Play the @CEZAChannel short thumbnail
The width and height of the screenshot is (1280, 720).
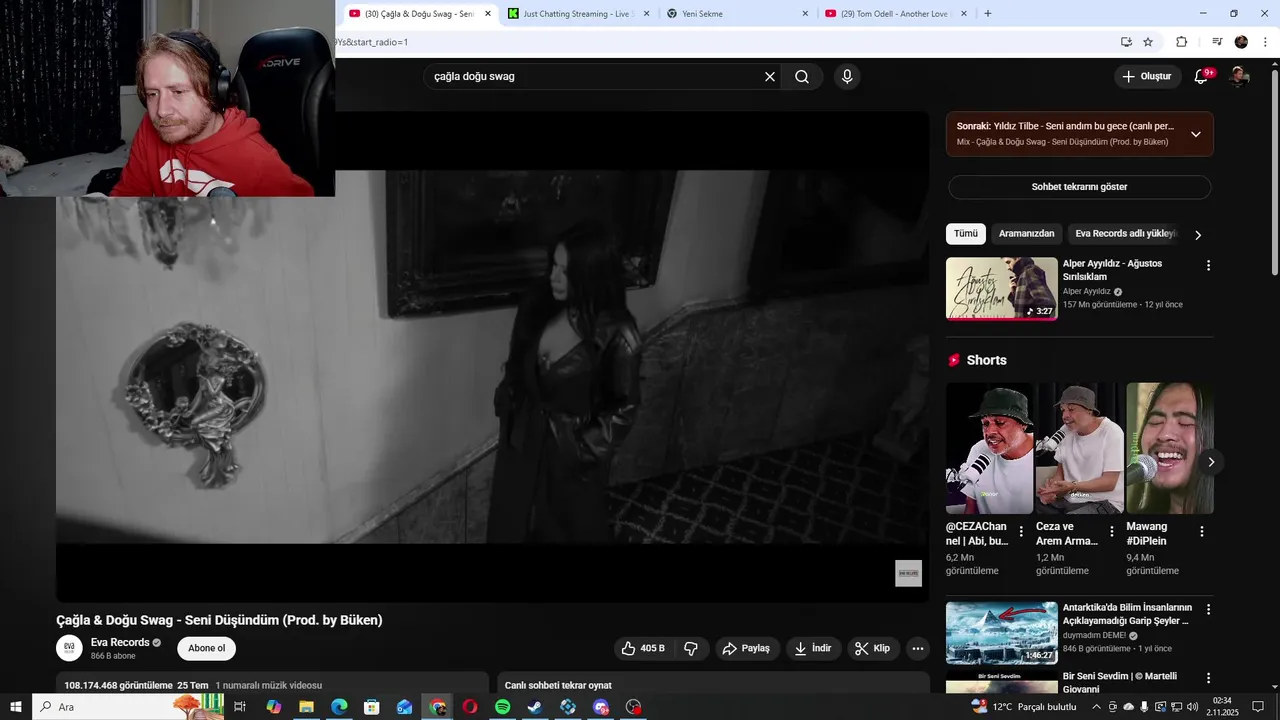click(x=990, y=448)
